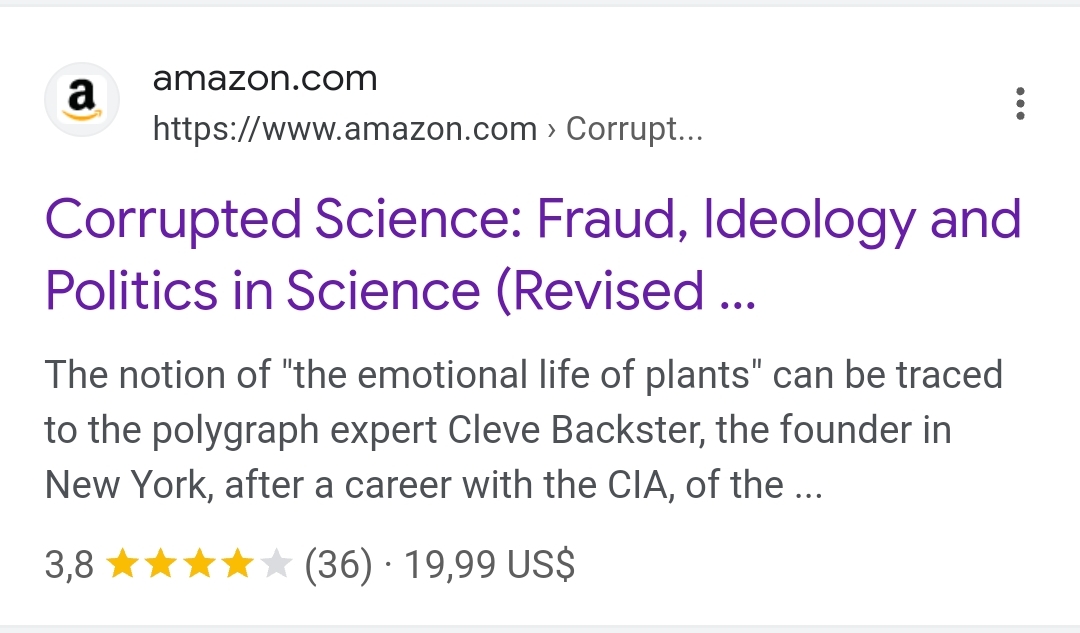Screen dimensions: 1080x633
Task: Click the fourth gold rating star
Action: tap(237, 566)
